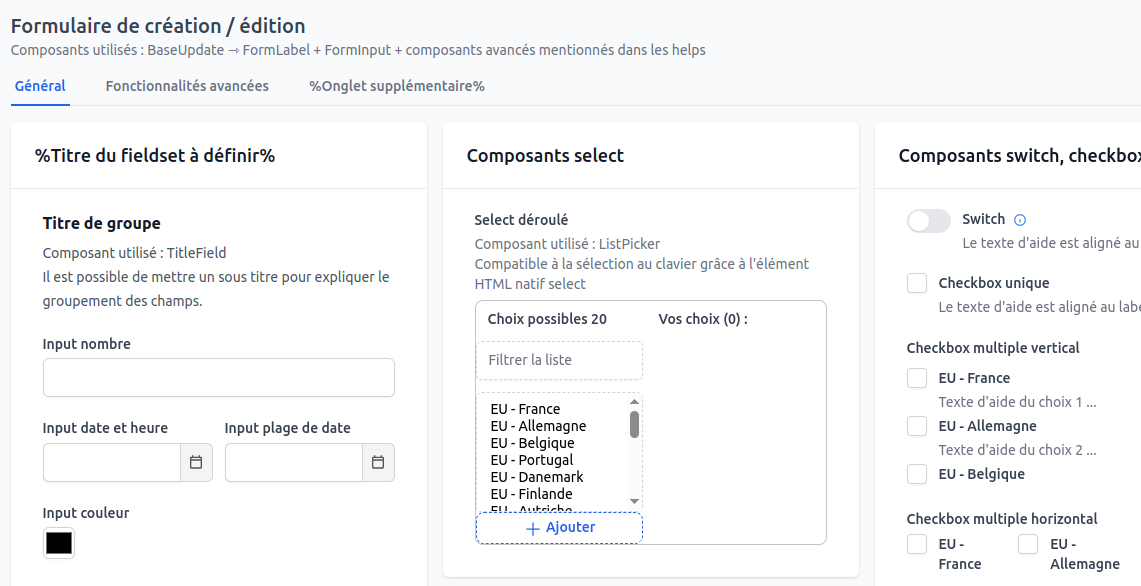The height and width of the screenshot is (586, 1141).
Task: Open the %Onglet supplémentaire% tab
Action: 397,86
